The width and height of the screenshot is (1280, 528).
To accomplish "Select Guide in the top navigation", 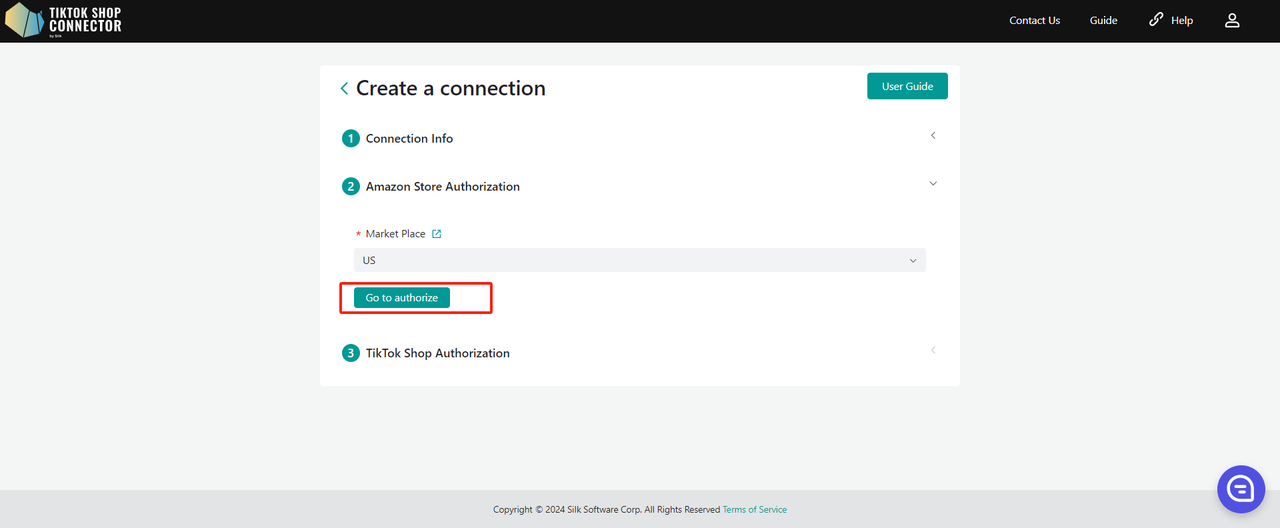I will click(x=1103, y=20).
